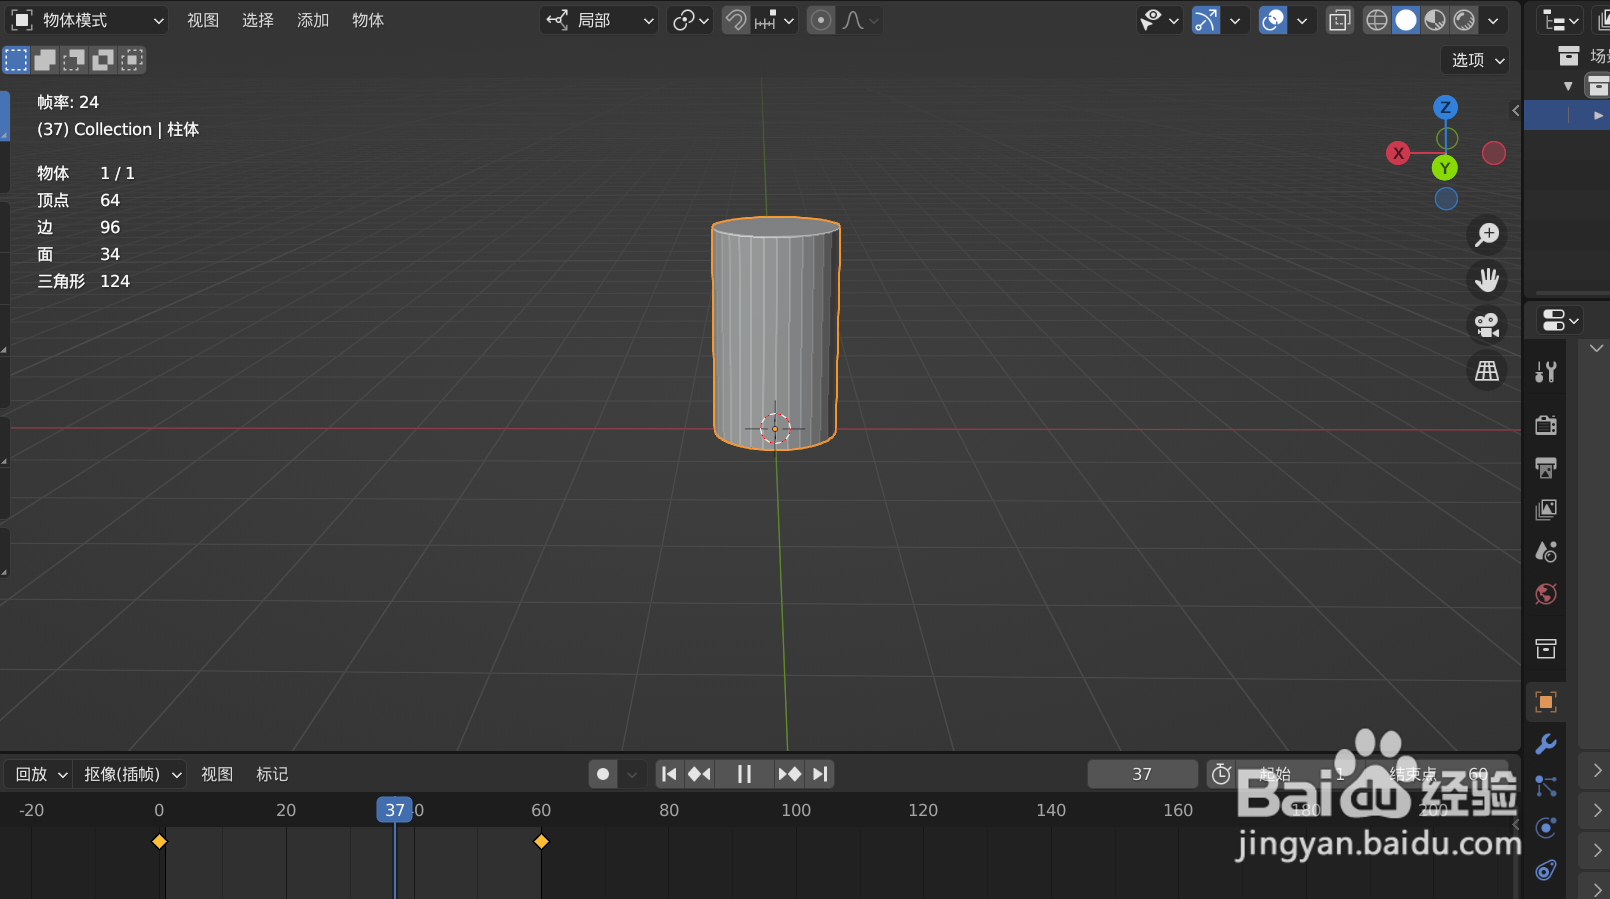Open the outliner display mode dropdown

[1560, 20]
